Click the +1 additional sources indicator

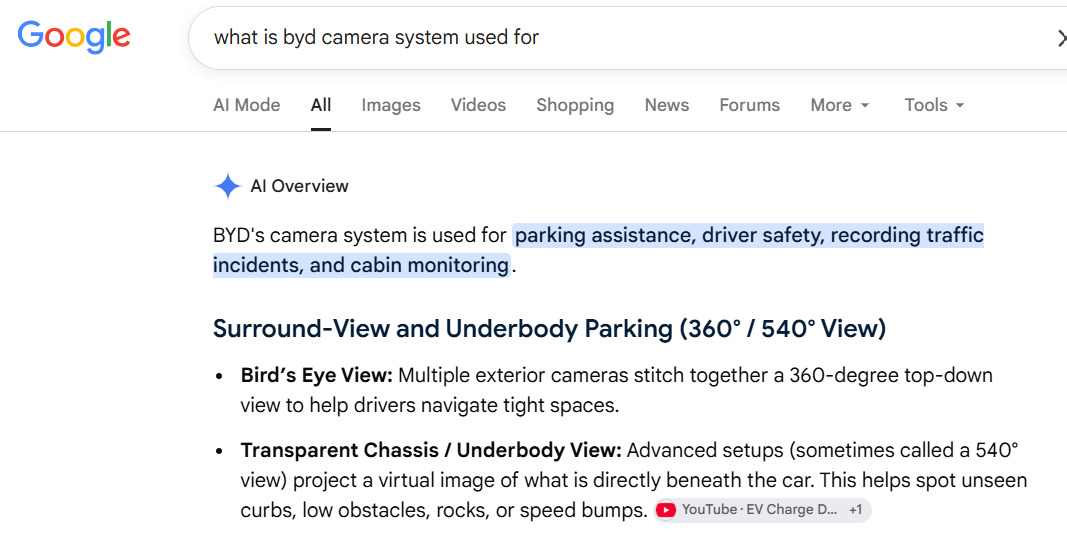(855, 510)
